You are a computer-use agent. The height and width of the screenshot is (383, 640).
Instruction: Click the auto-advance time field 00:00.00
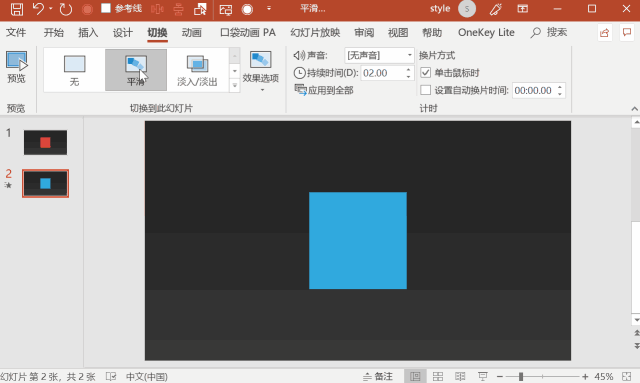(x=533, y=90)
